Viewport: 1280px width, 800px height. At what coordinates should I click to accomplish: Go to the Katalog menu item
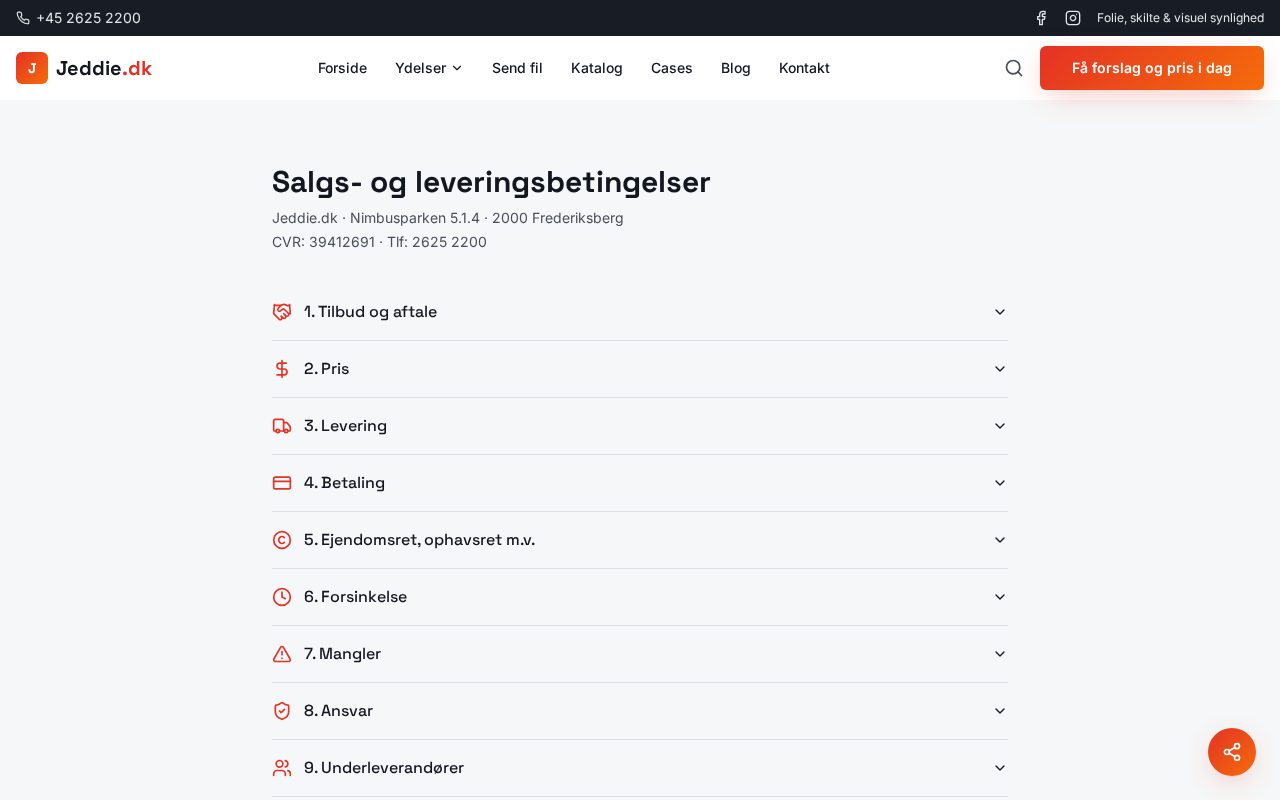pyautogui.click(x=597, y=68)
